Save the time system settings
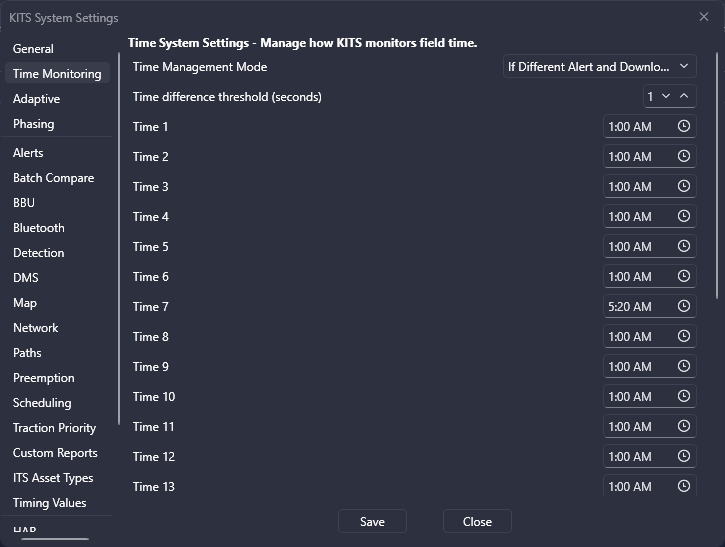Screen dimensions: 725x547 pos(372,521)
